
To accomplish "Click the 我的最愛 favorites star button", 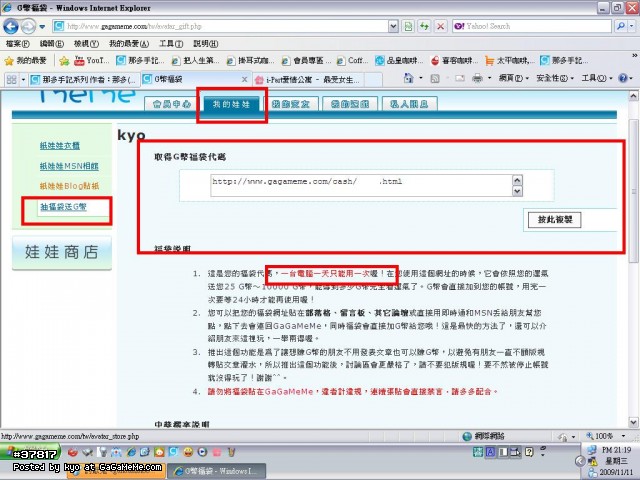I will tap(25, 61).
